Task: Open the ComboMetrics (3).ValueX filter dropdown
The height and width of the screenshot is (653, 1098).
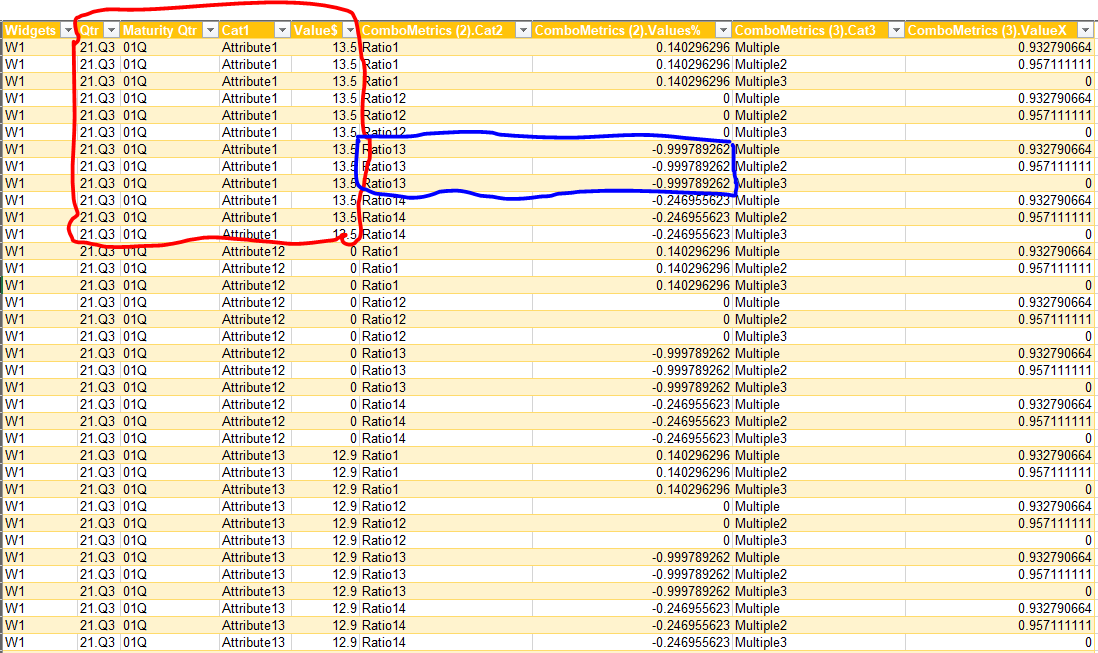Action: 1085,30
